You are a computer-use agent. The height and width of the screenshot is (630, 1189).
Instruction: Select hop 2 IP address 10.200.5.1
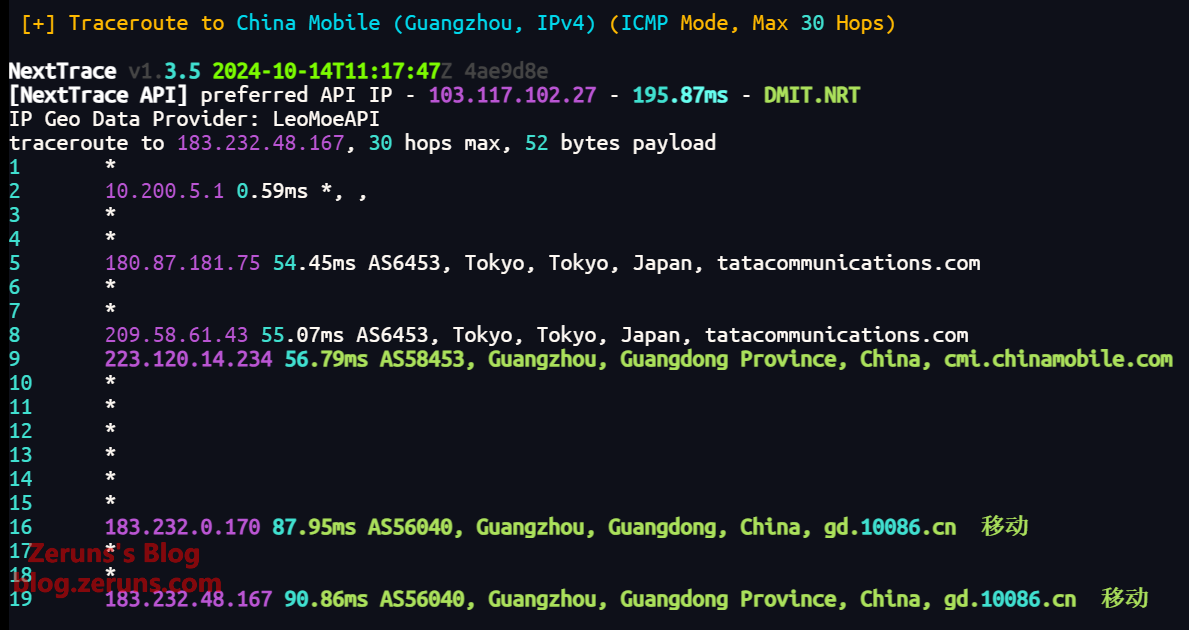(x=164, y=191)
